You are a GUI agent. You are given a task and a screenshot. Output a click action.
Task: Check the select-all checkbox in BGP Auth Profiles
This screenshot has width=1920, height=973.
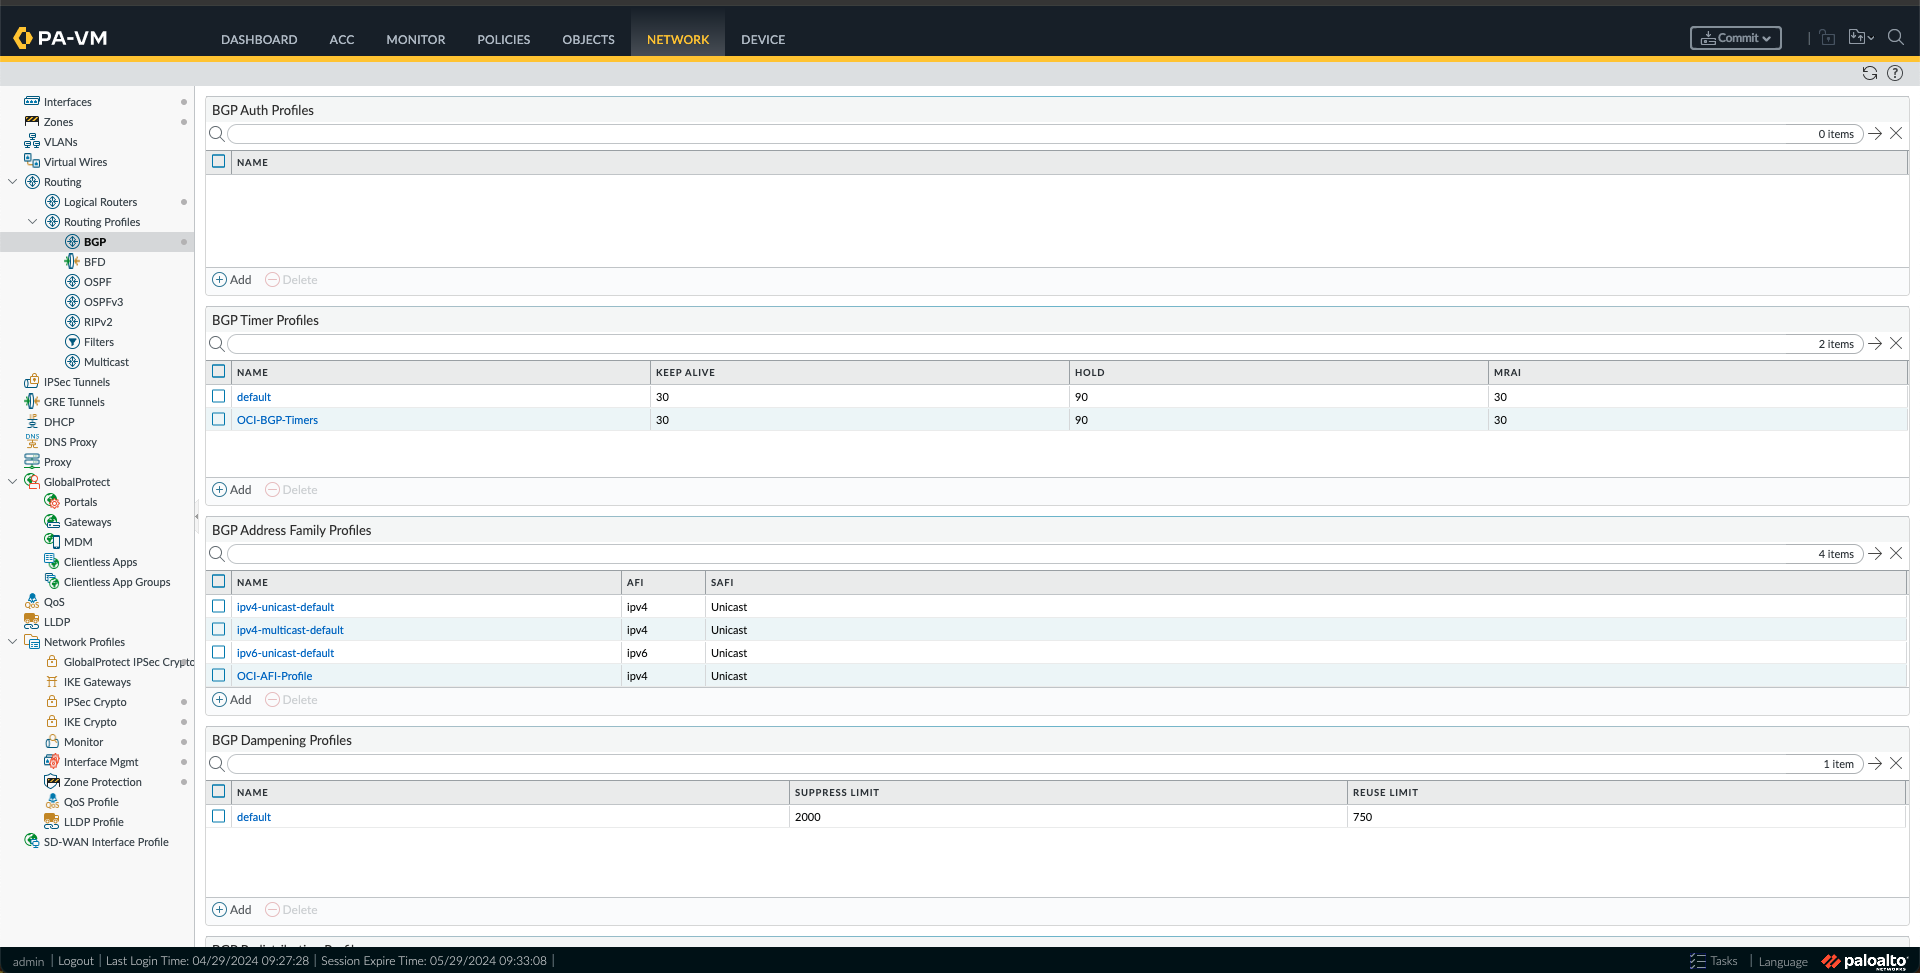[218, 161]
